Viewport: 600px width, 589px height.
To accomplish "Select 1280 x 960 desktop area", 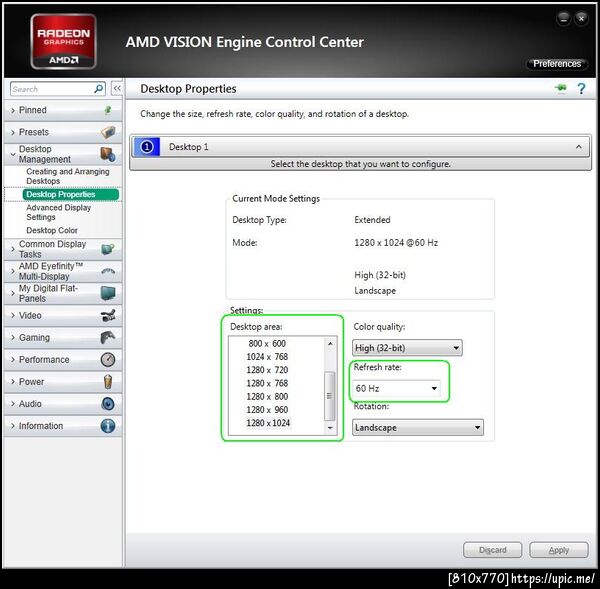I will (x=267, y=410).
